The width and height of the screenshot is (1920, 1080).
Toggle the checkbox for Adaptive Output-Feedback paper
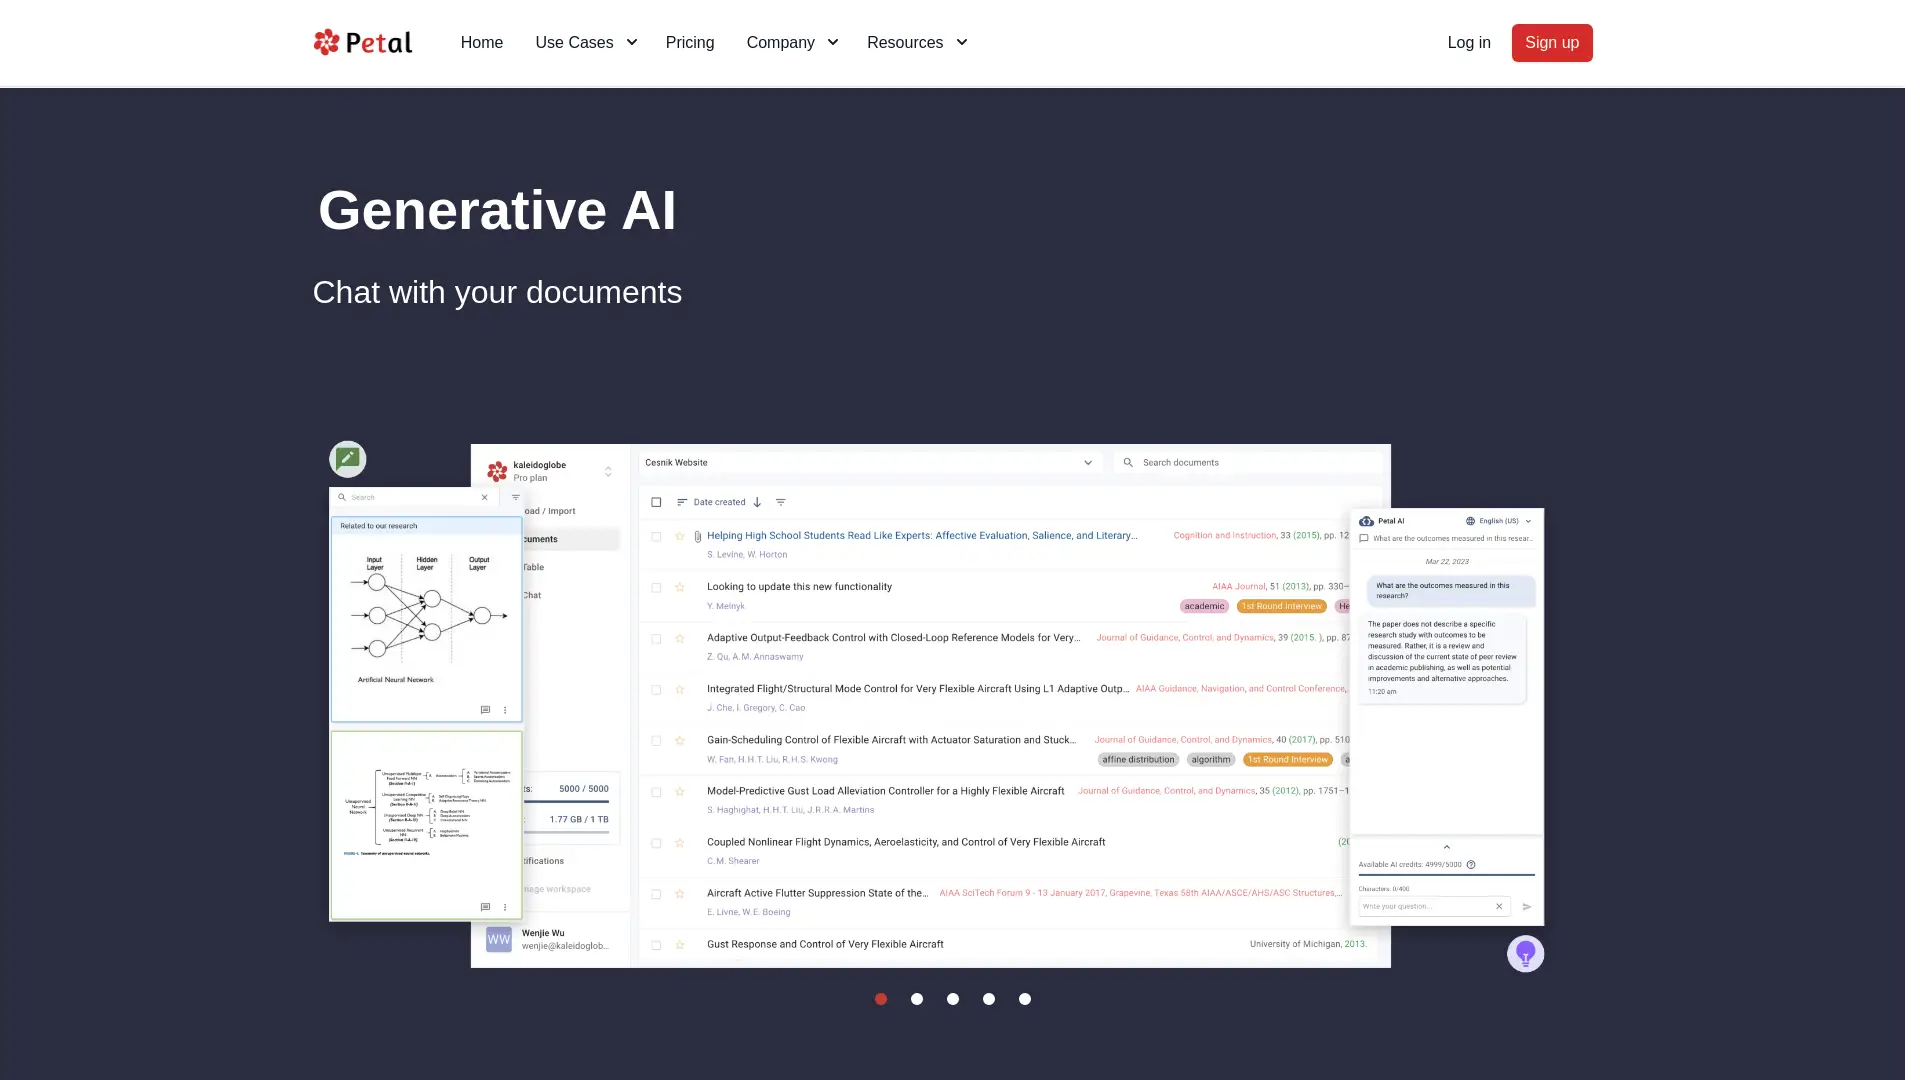pyautogui.click(x=657, y=637)
